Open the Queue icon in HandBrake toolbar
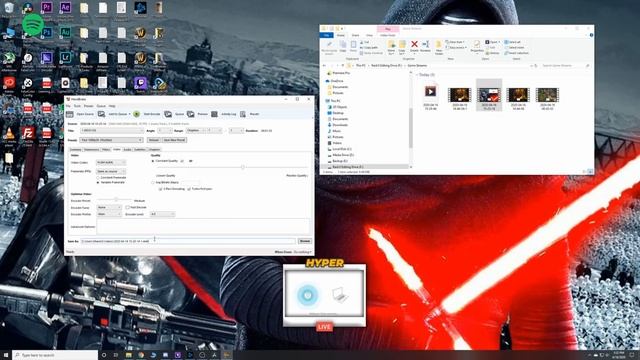The image size is (640, 360). coord(168,114)
